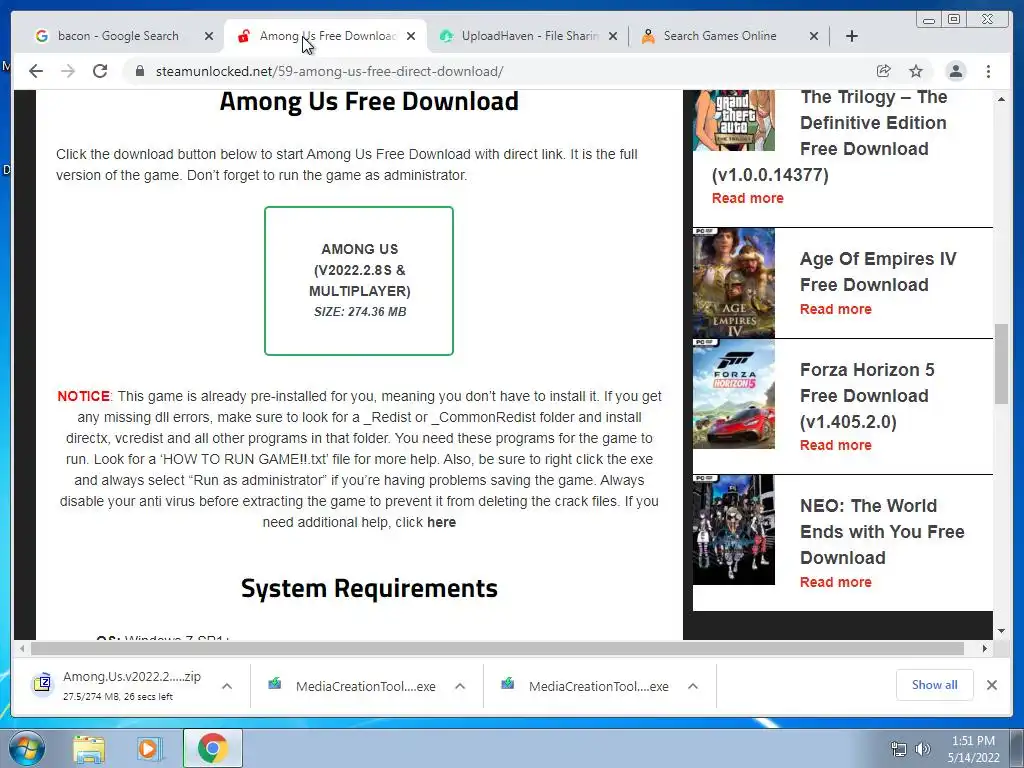Expand options for Among.Us zip download
This screenshot has height=768, width=1024.
click(227, 686)
